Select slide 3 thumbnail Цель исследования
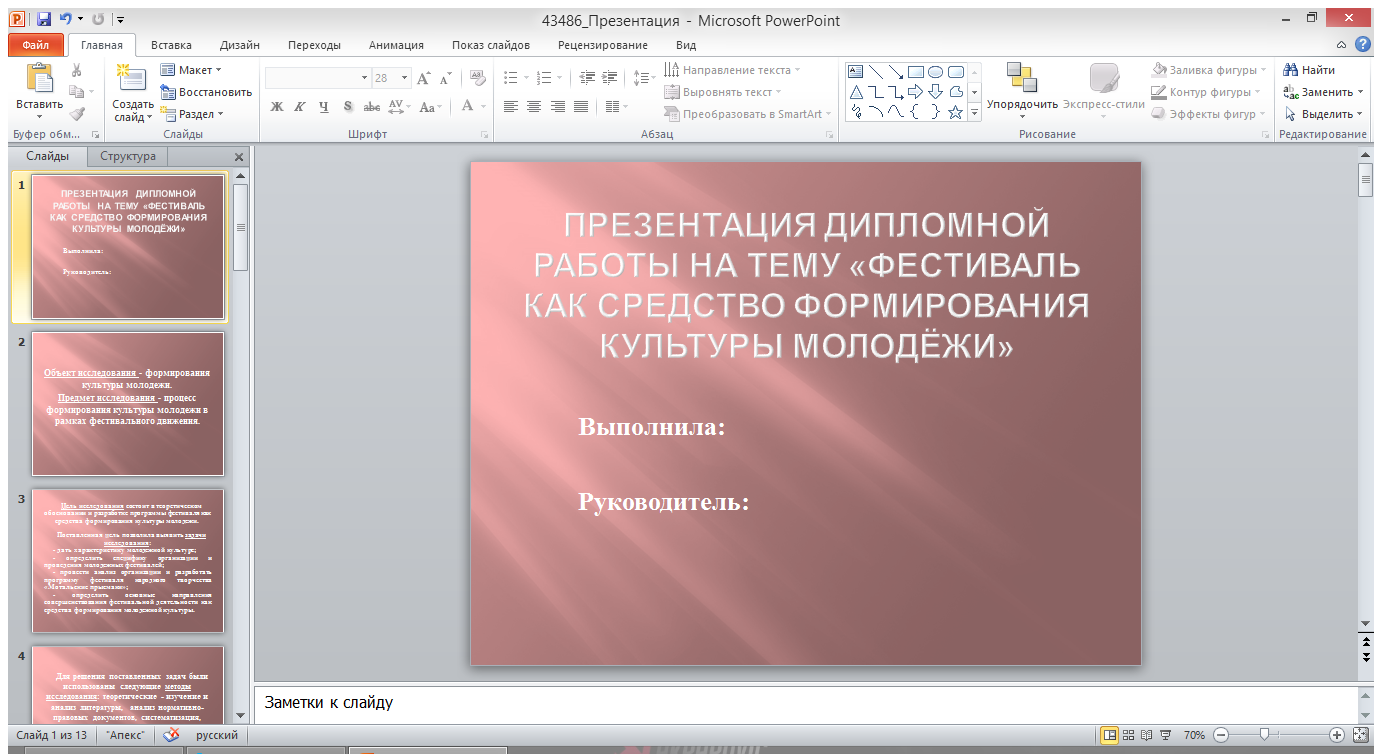 (x=128, y=560)
